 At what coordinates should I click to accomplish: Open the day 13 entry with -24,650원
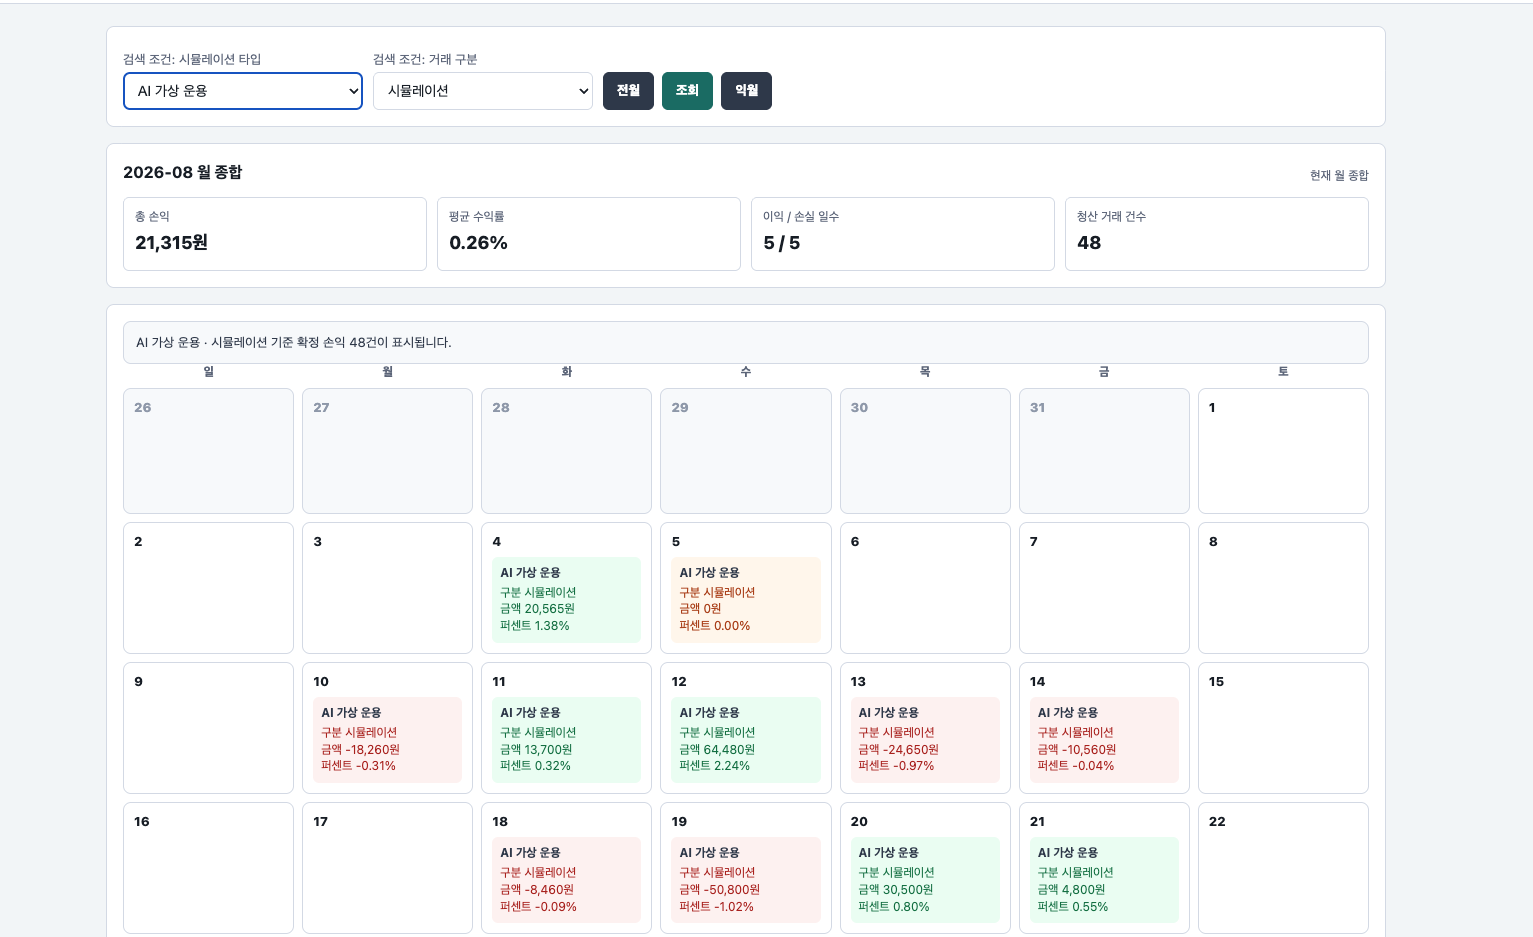[x=925, y=740]
